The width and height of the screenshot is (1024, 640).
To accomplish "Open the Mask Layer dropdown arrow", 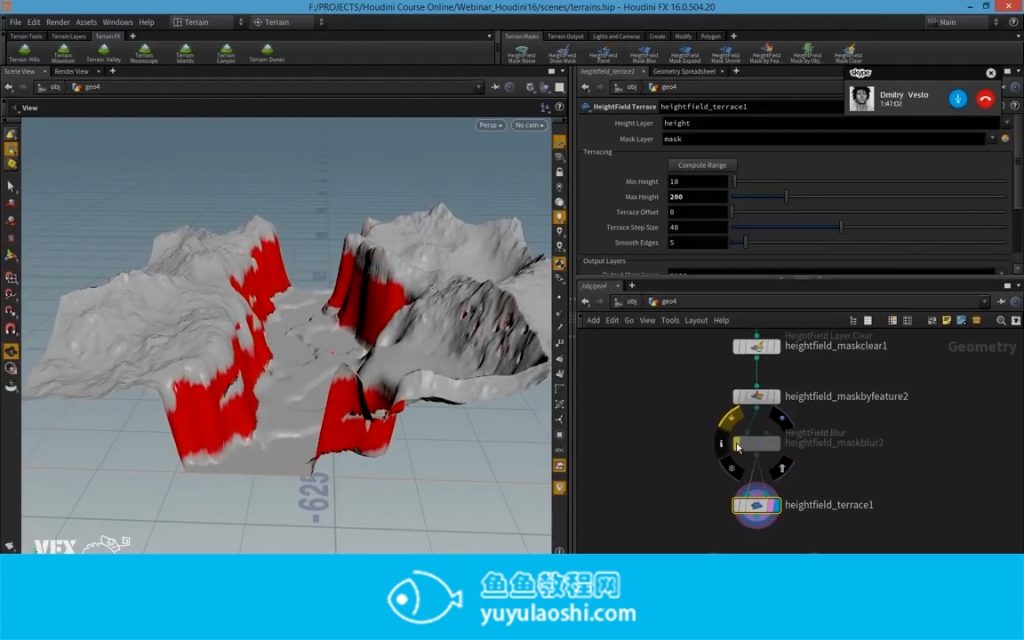I will 992,138.
